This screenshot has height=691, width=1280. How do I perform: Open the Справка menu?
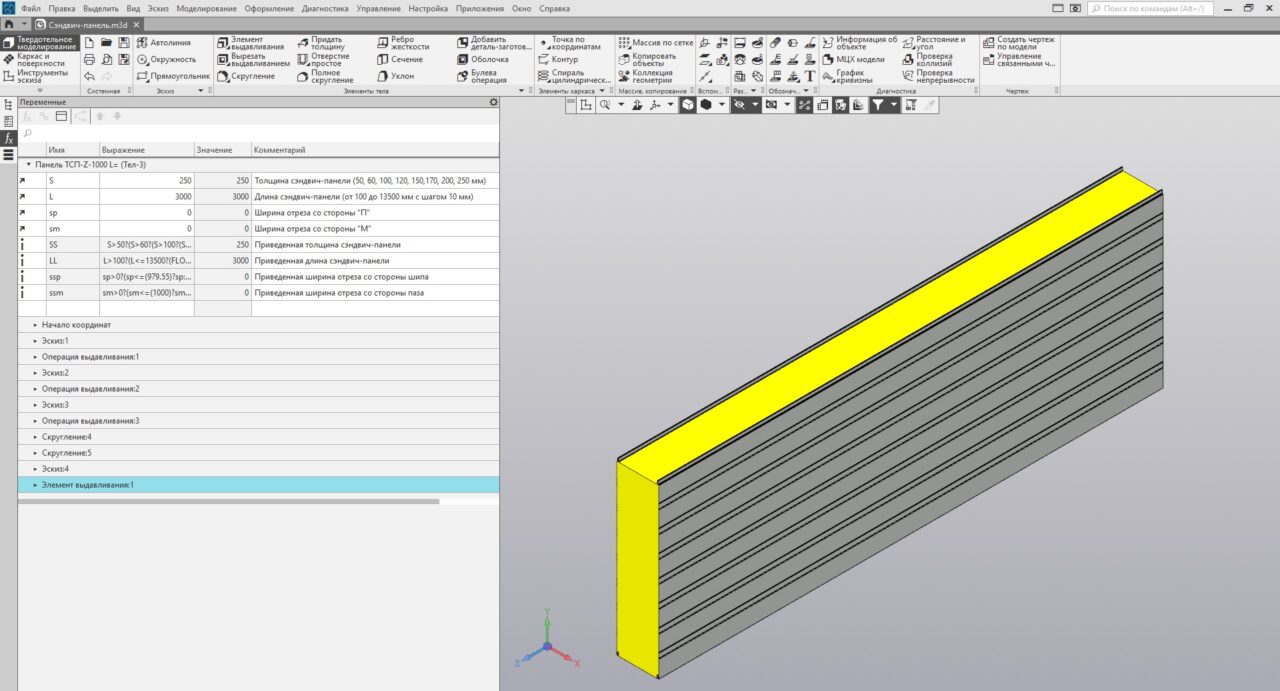coord(554,8)
